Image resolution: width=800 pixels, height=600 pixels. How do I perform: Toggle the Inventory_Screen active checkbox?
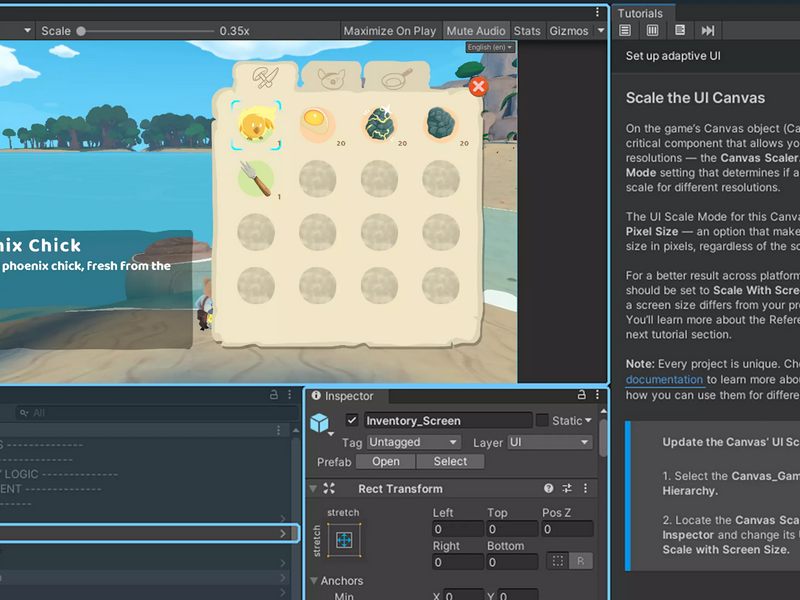(352, 420)
